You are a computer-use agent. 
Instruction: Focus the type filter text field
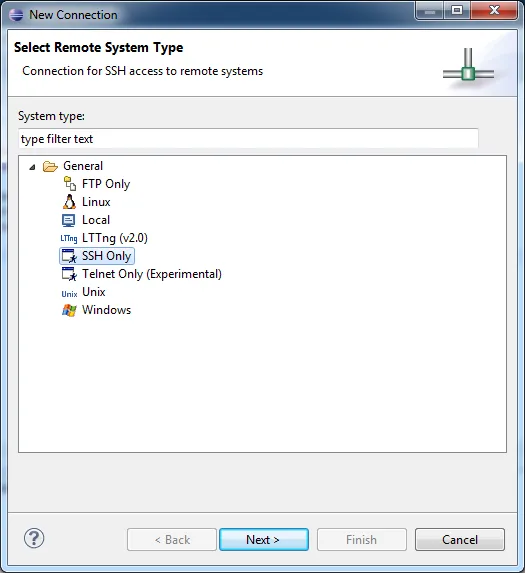248,138
